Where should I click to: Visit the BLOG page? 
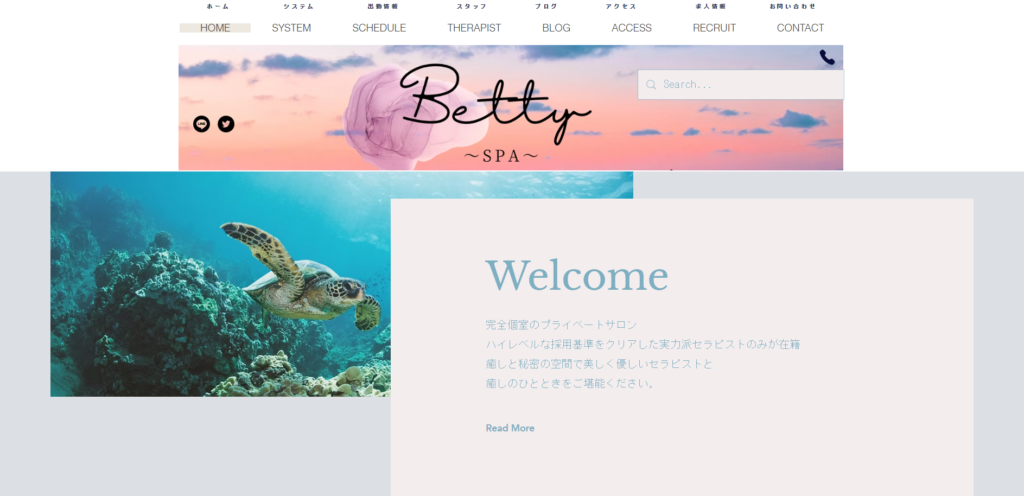556,28
